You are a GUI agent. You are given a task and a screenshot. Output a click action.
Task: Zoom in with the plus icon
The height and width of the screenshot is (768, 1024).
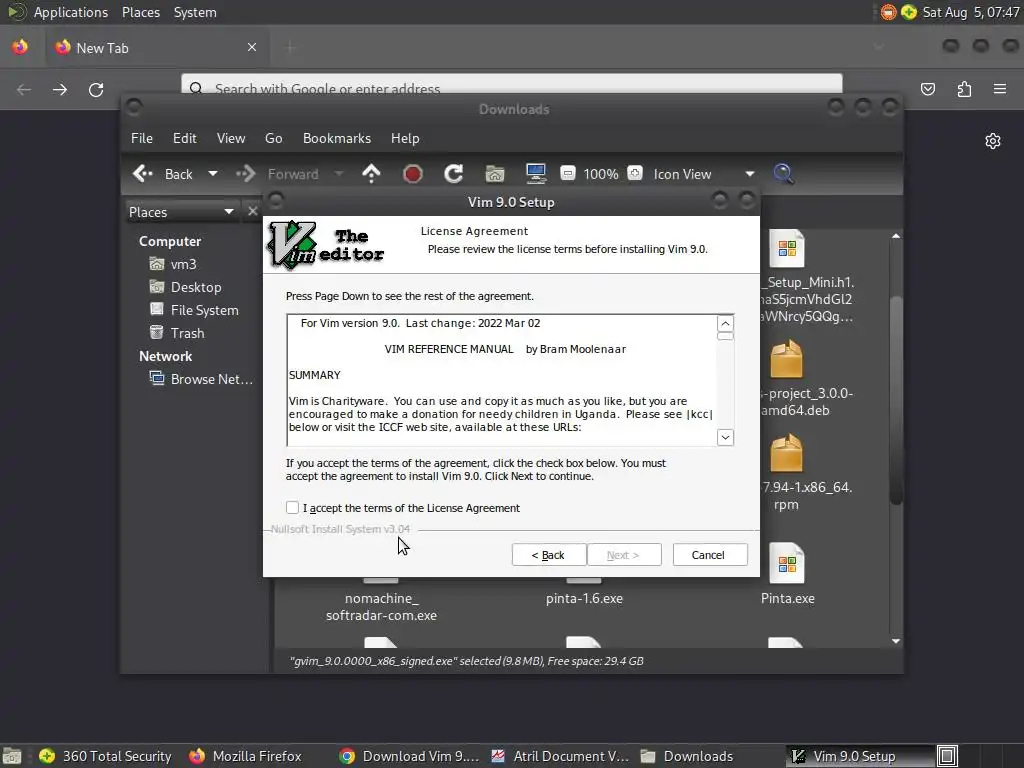pos(635,173)
